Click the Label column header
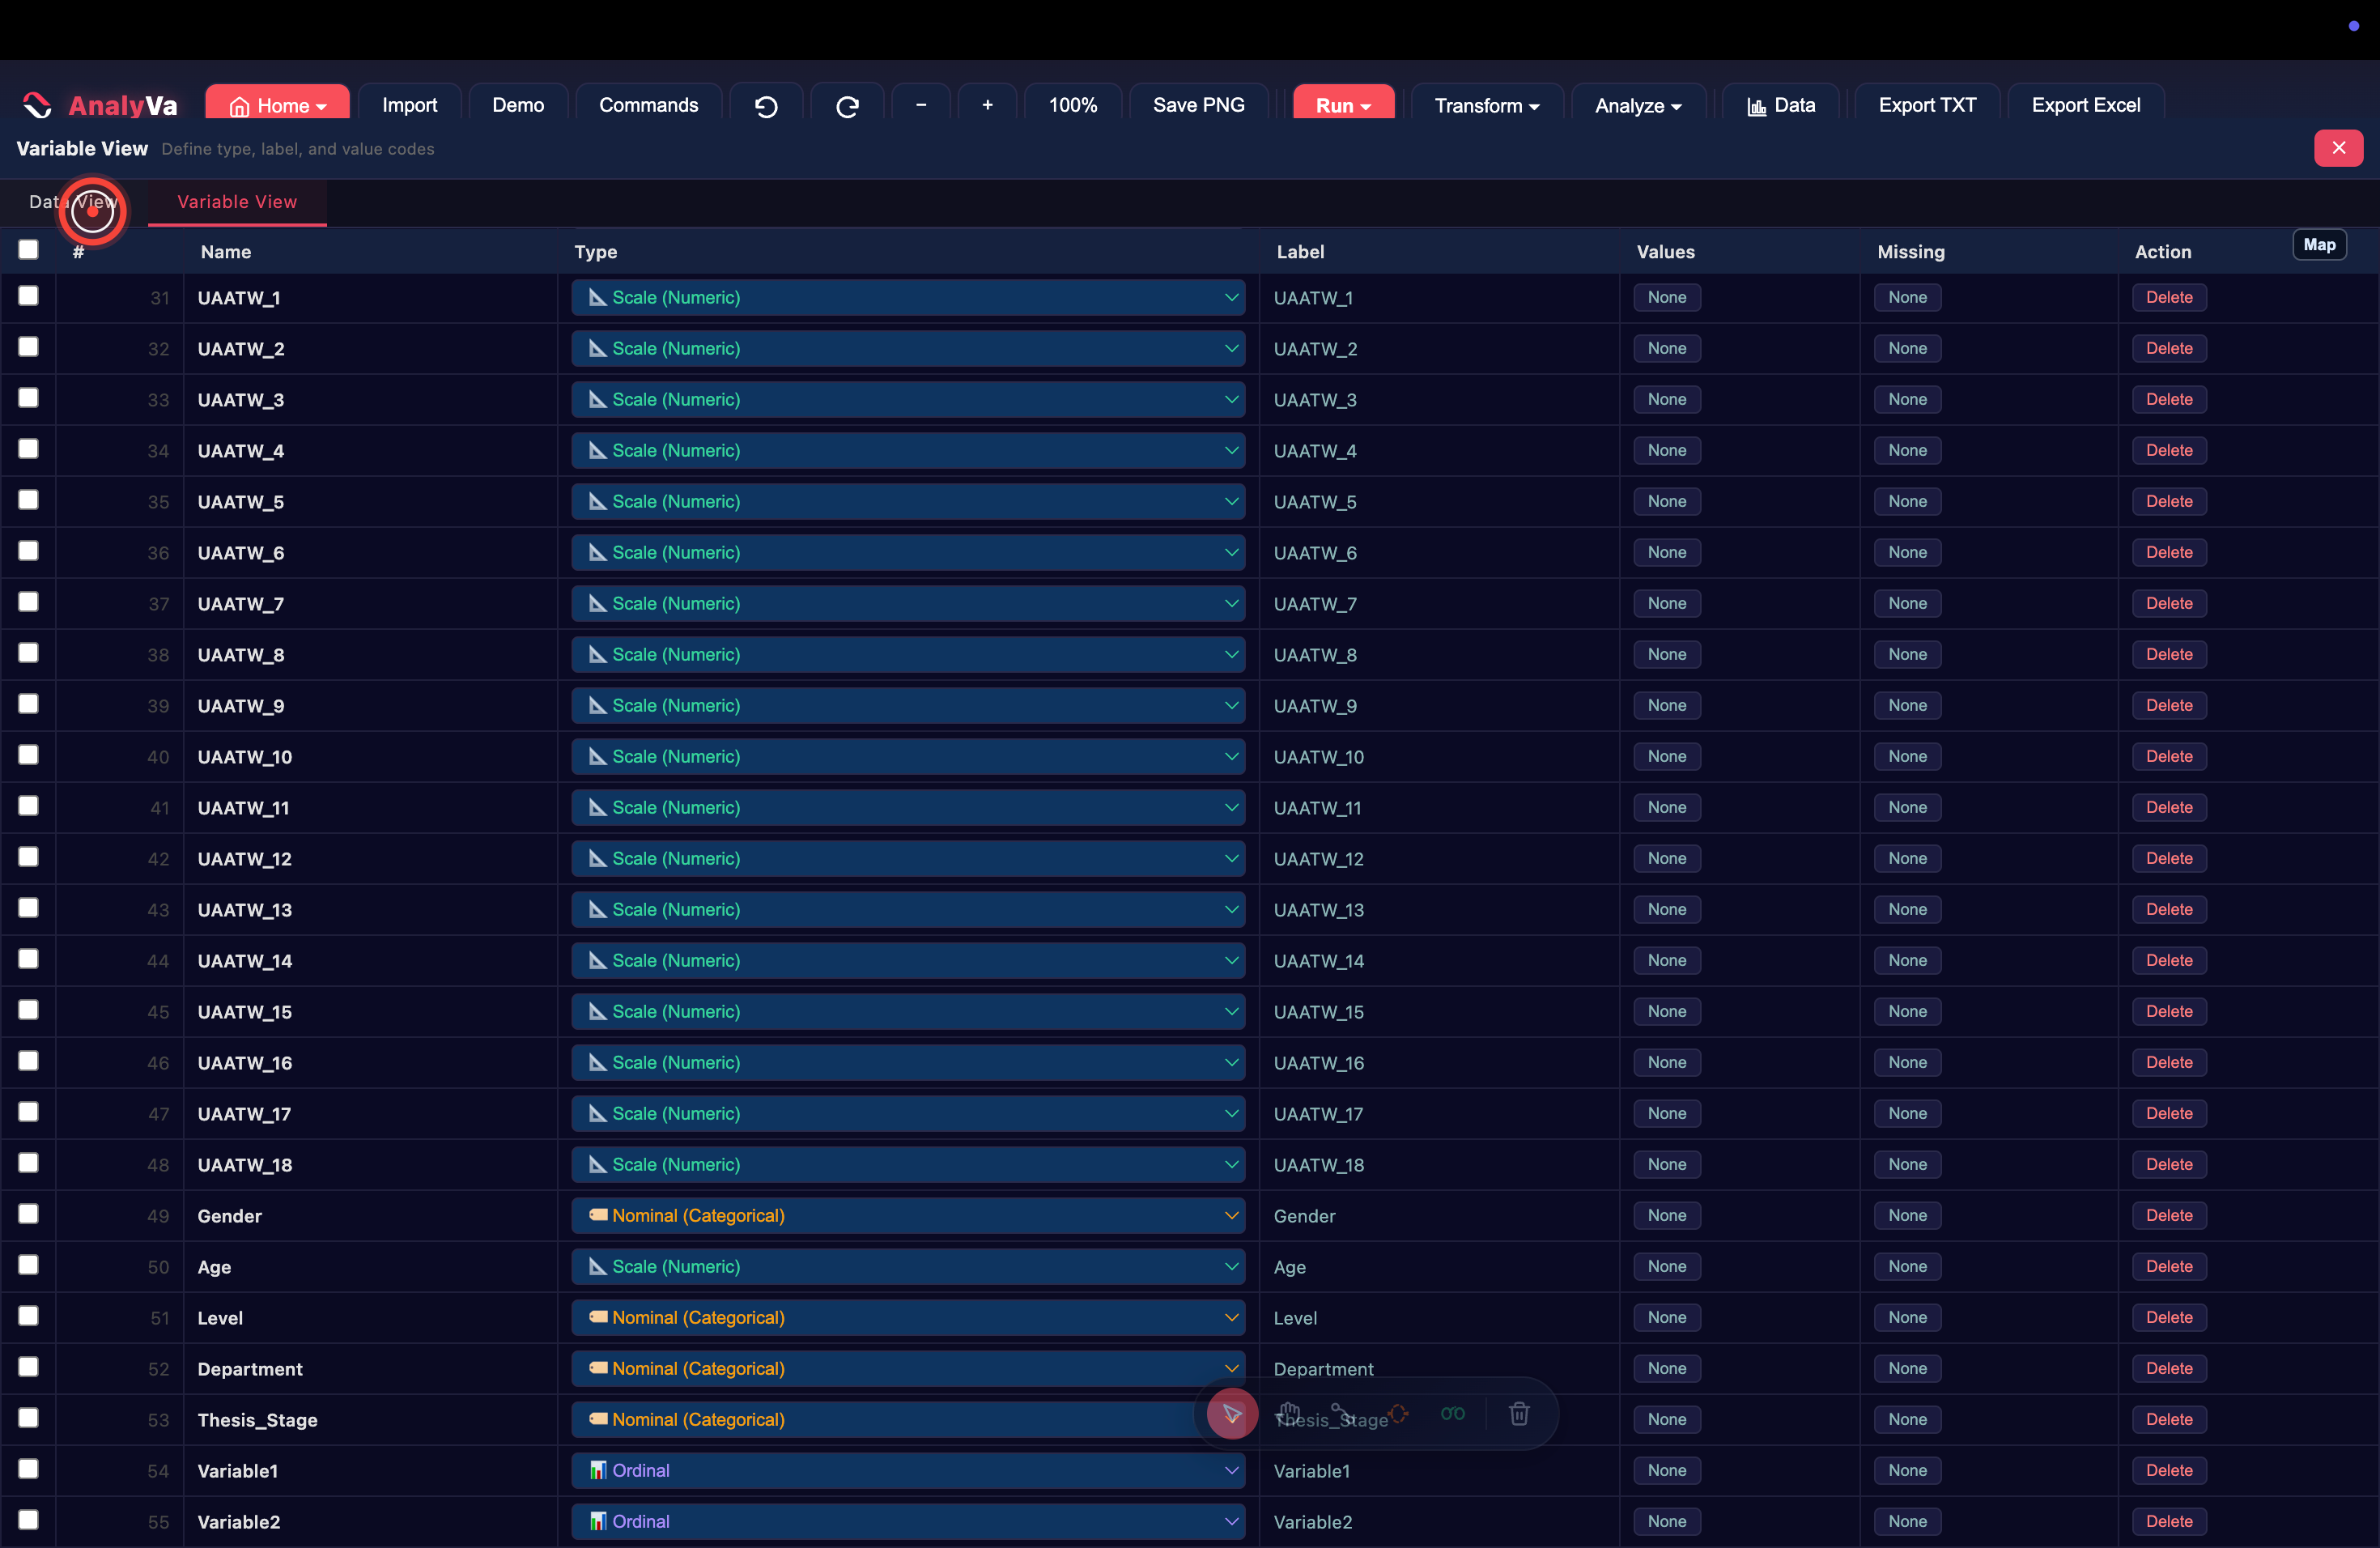The image size is (2380, 1548). [x=1300, y=252]
